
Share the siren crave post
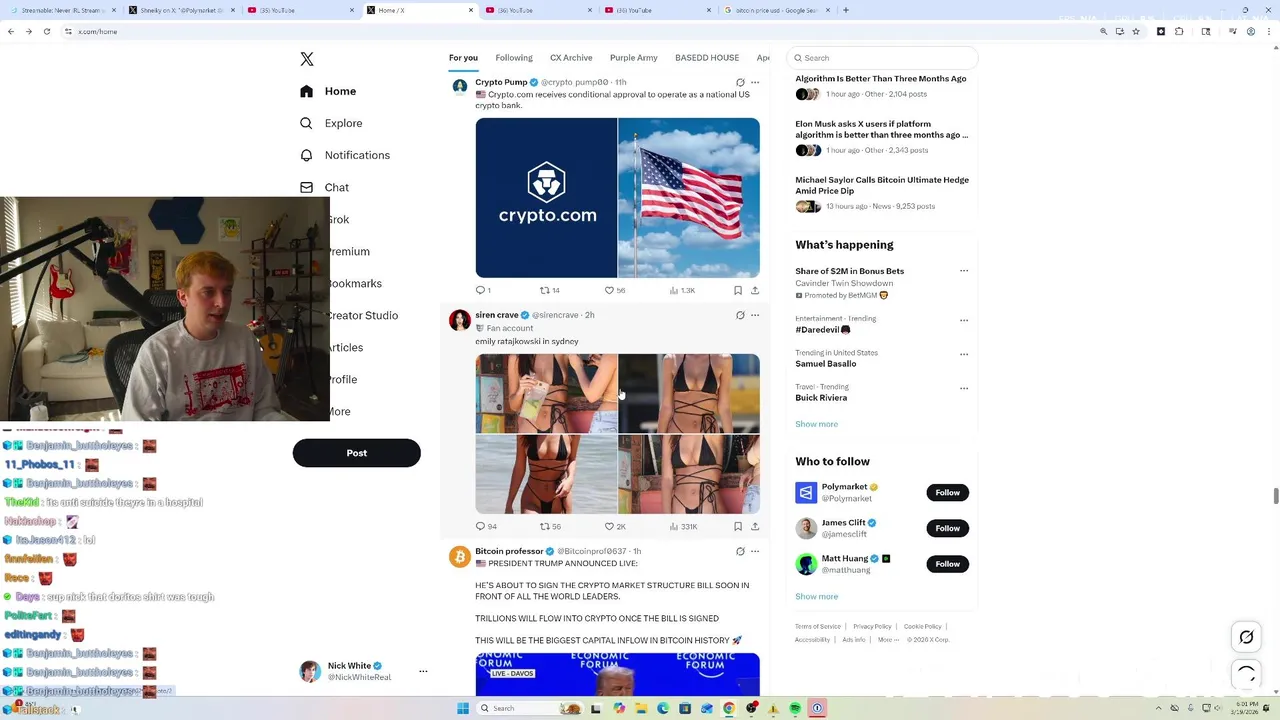755,526
